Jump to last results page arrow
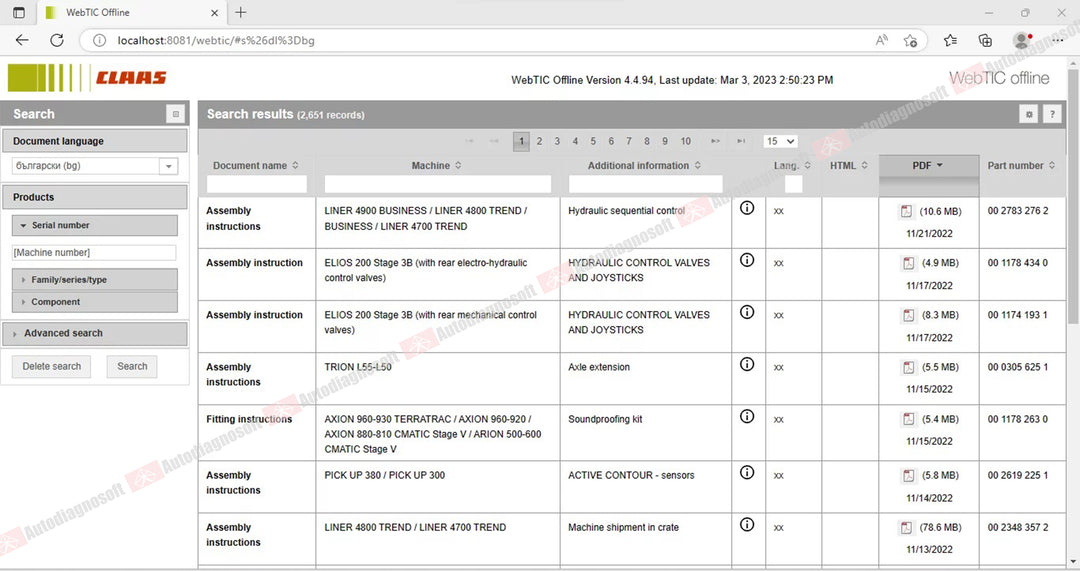The width and height of the screenshot is (1080, 571). click(x=741, y=141)
